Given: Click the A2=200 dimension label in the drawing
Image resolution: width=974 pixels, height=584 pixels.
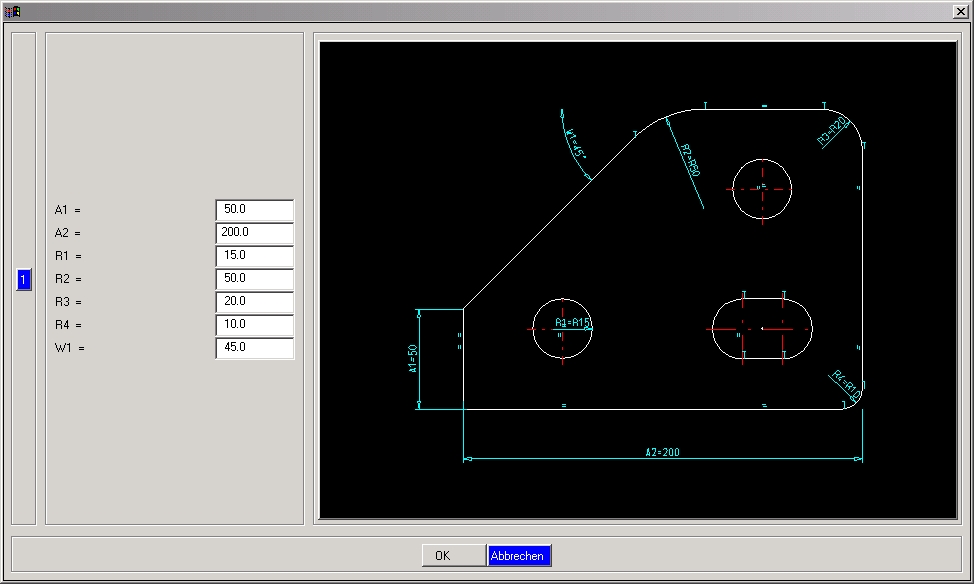Looking at the screenshot, I should (662, 452).
